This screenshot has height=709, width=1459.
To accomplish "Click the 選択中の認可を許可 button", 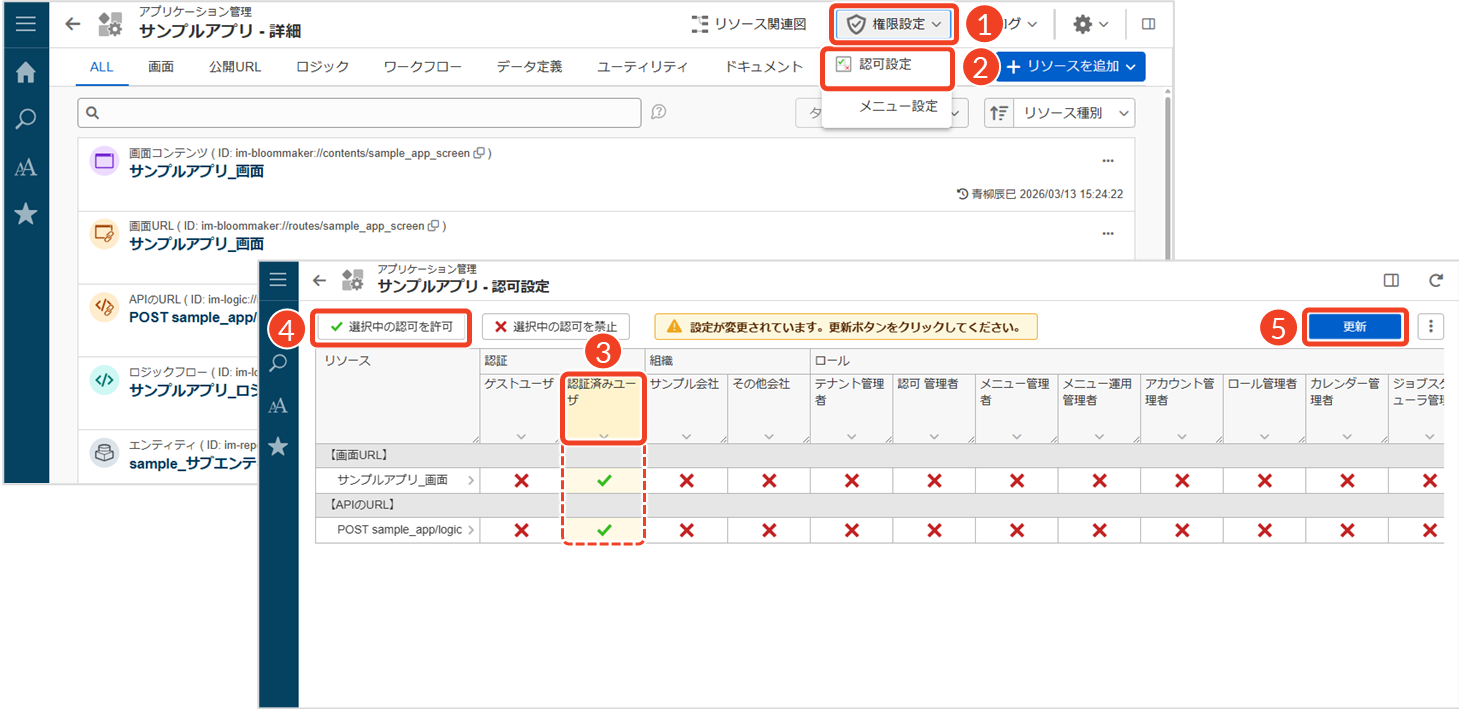I will point(392,326).
